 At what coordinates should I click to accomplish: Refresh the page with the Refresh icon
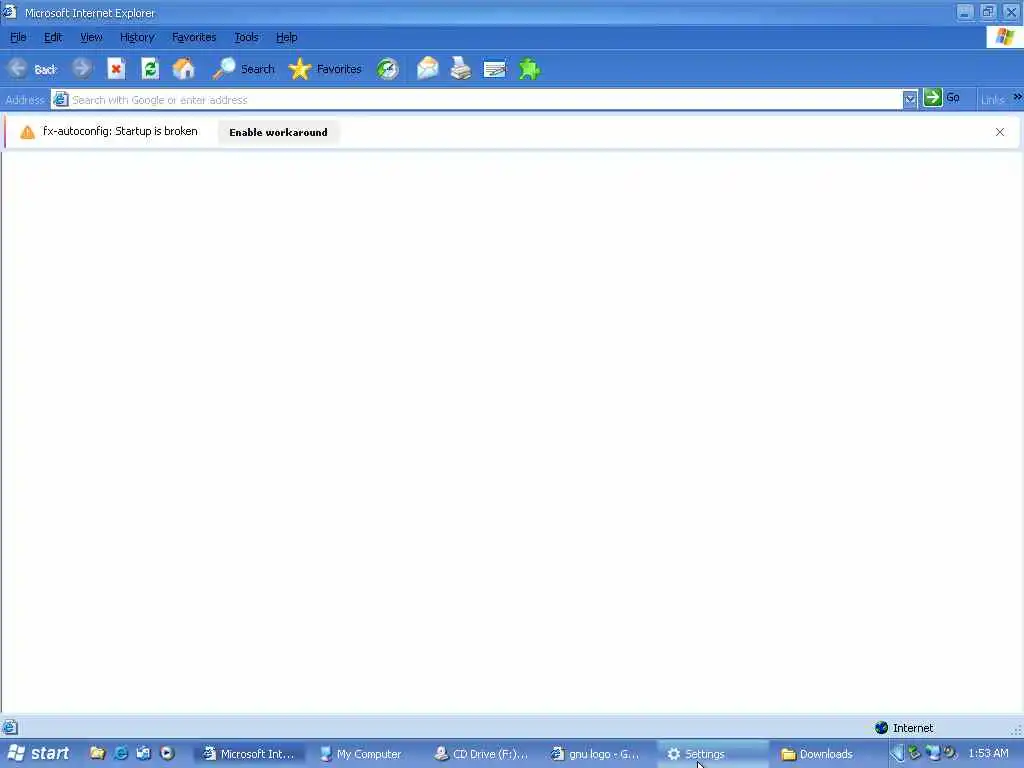[x=150, y=69]
